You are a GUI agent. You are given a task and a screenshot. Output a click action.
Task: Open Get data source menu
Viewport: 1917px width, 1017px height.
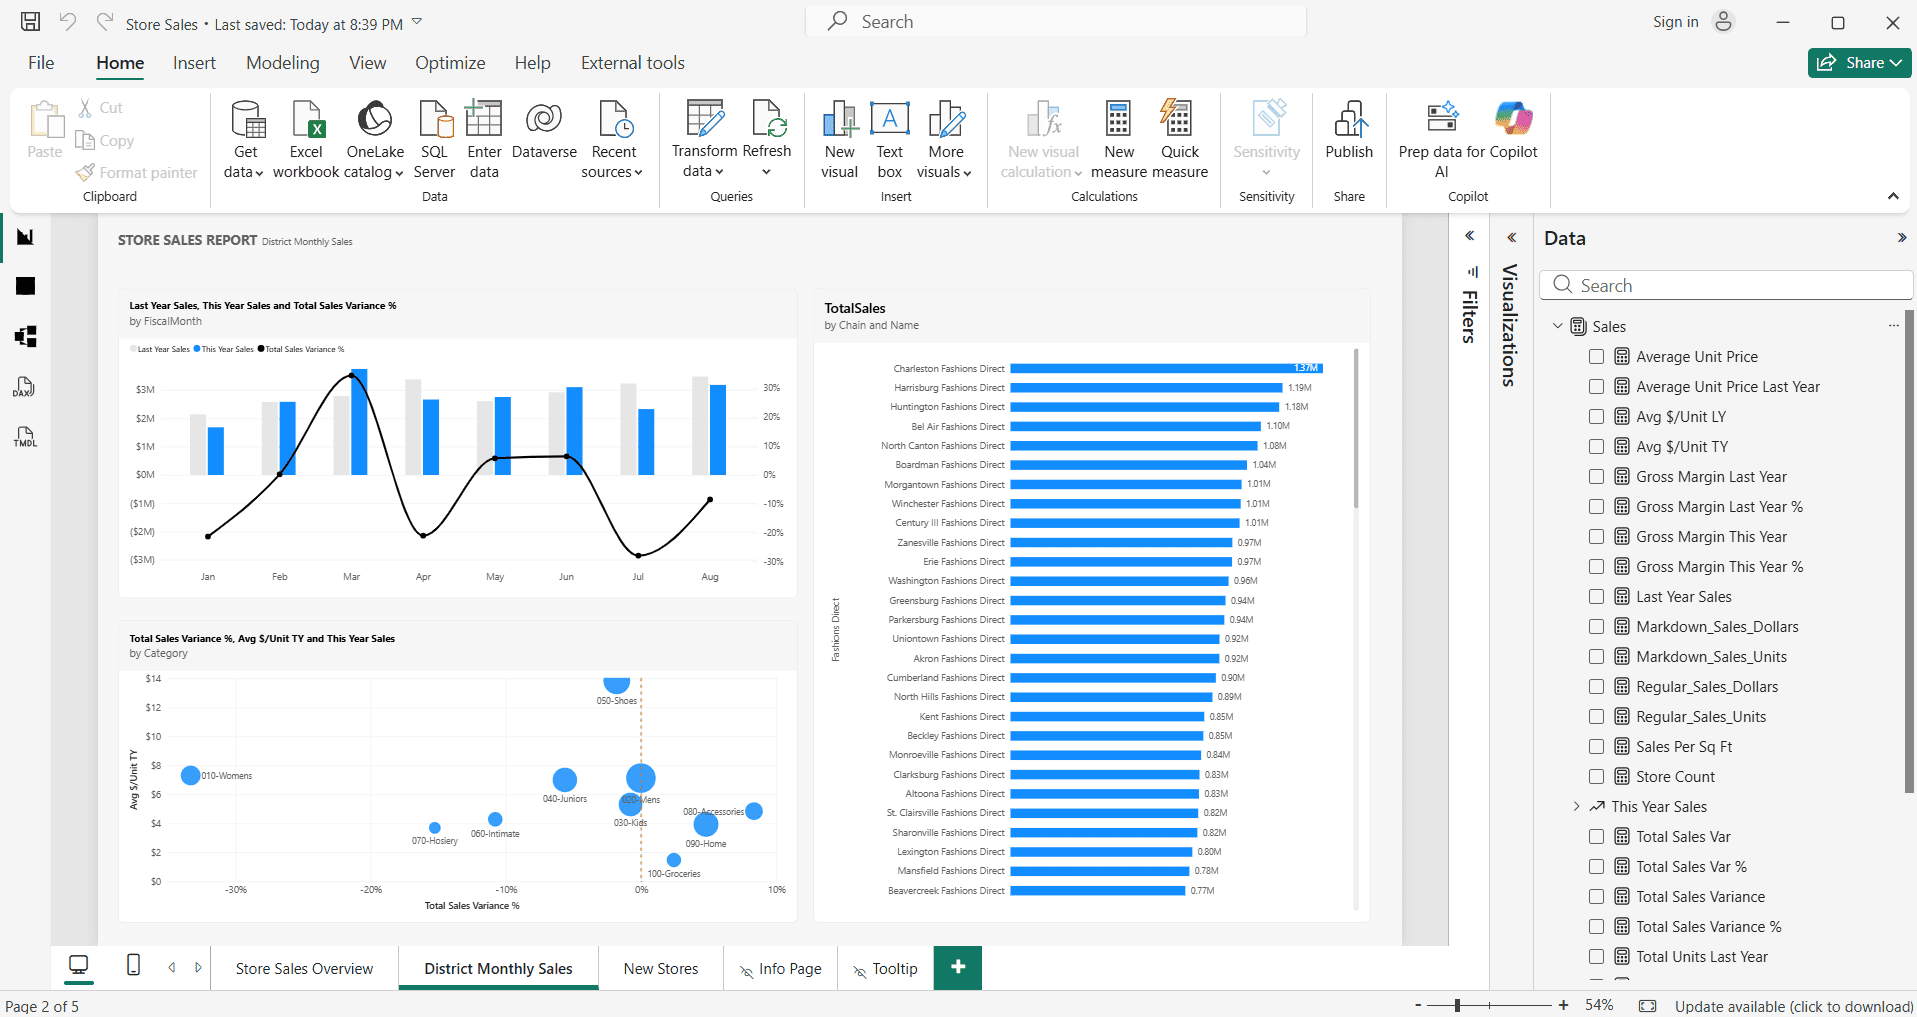245,140
